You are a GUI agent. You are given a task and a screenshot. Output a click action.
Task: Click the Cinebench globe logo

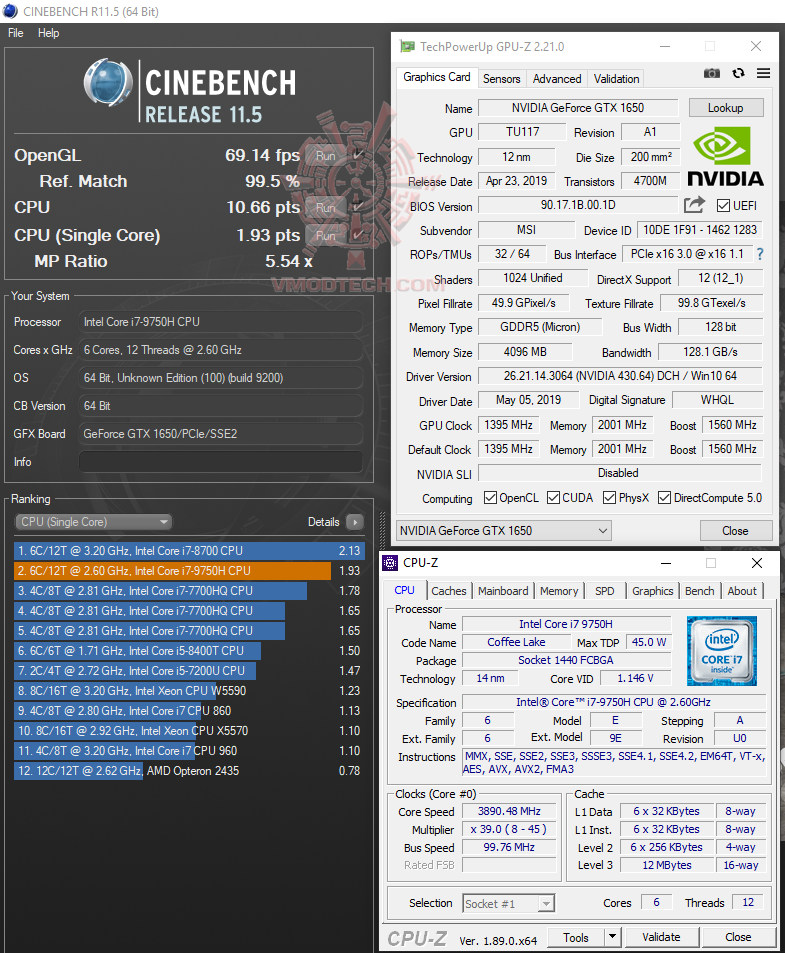[x=108, y=82]
